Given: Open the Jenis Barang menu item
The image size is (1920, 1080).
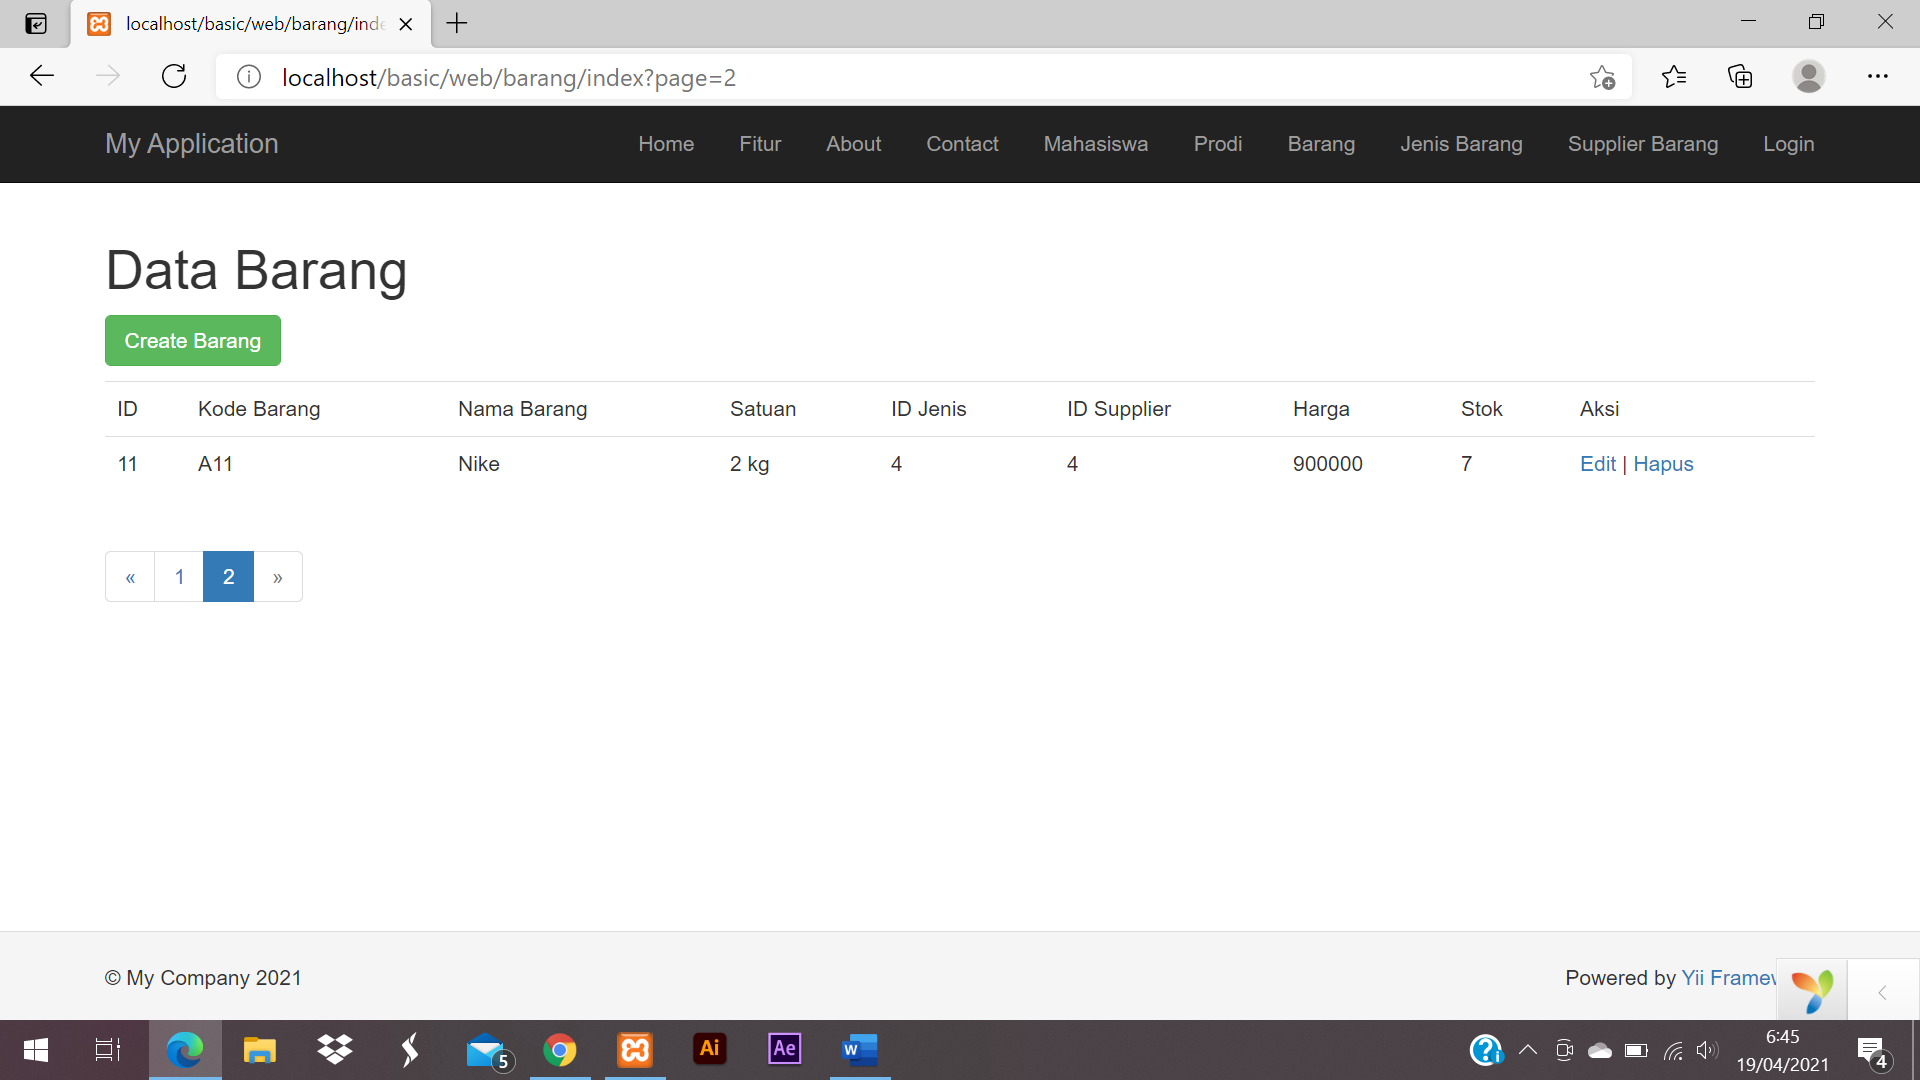Looking at the screenshot, I should 1461,144.
